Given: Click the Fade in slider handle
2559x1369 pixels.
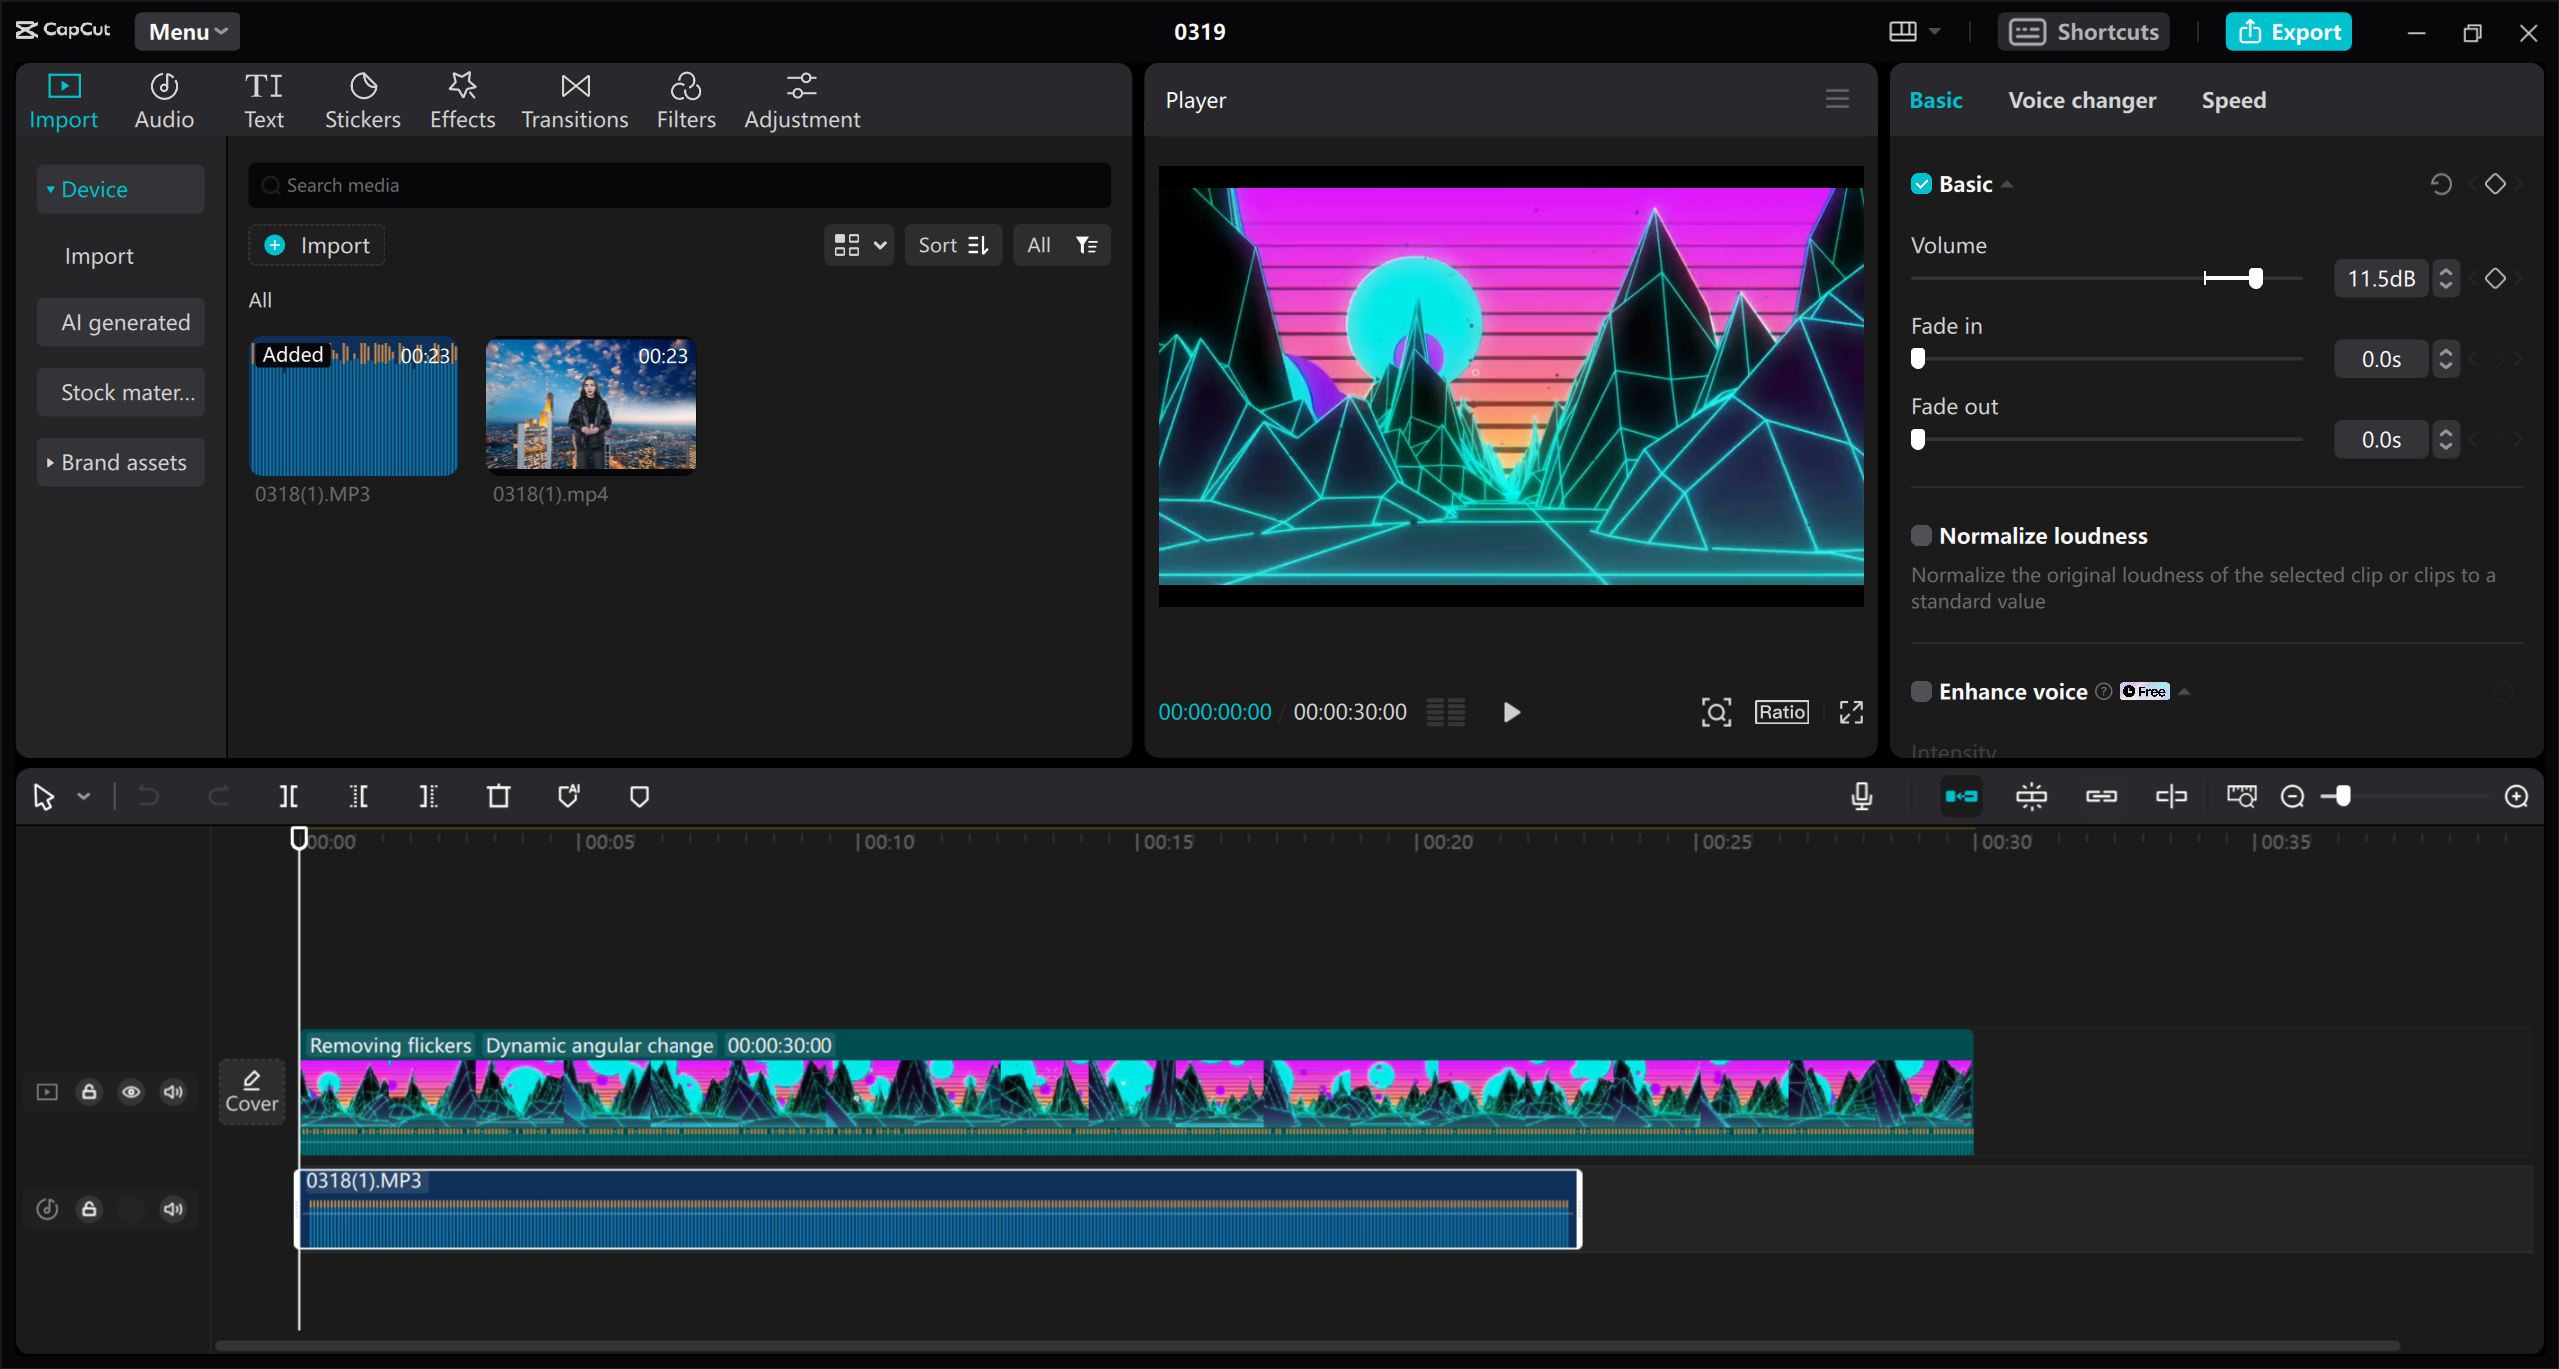Looking at the screenshot, I should pyautogui.click(x=1917, y=358).
